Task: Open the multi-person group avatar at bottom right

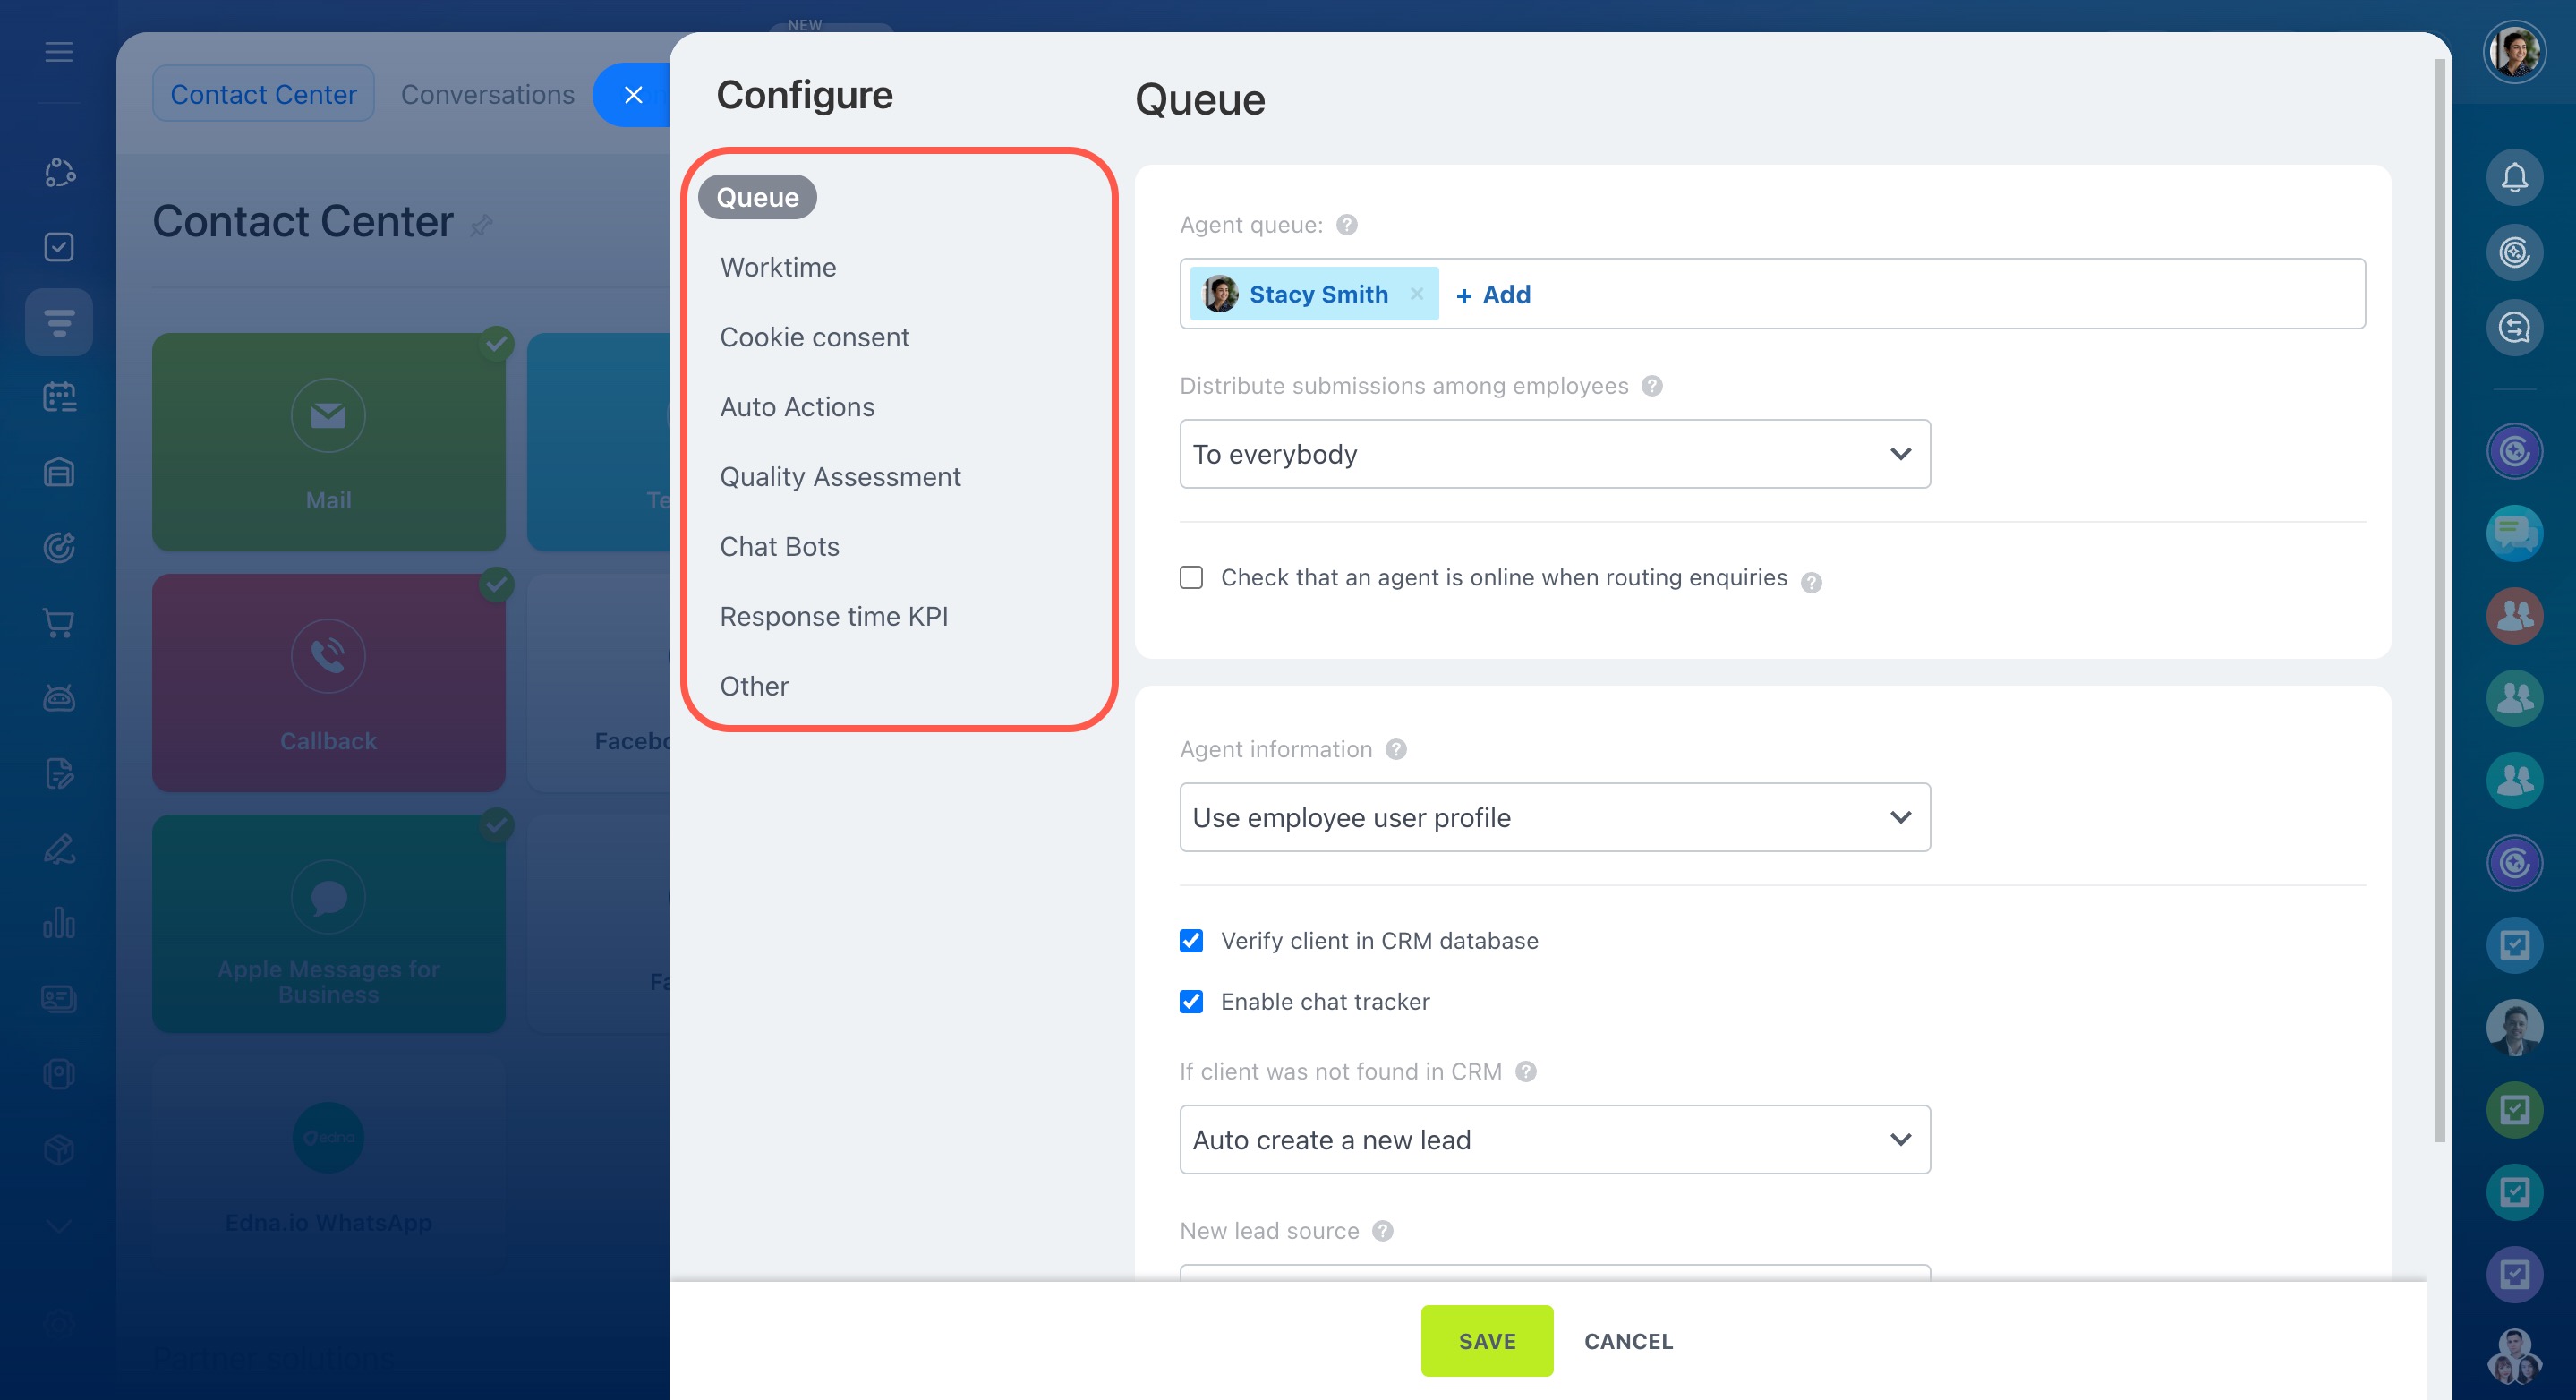Action: pos(2514,1357)
